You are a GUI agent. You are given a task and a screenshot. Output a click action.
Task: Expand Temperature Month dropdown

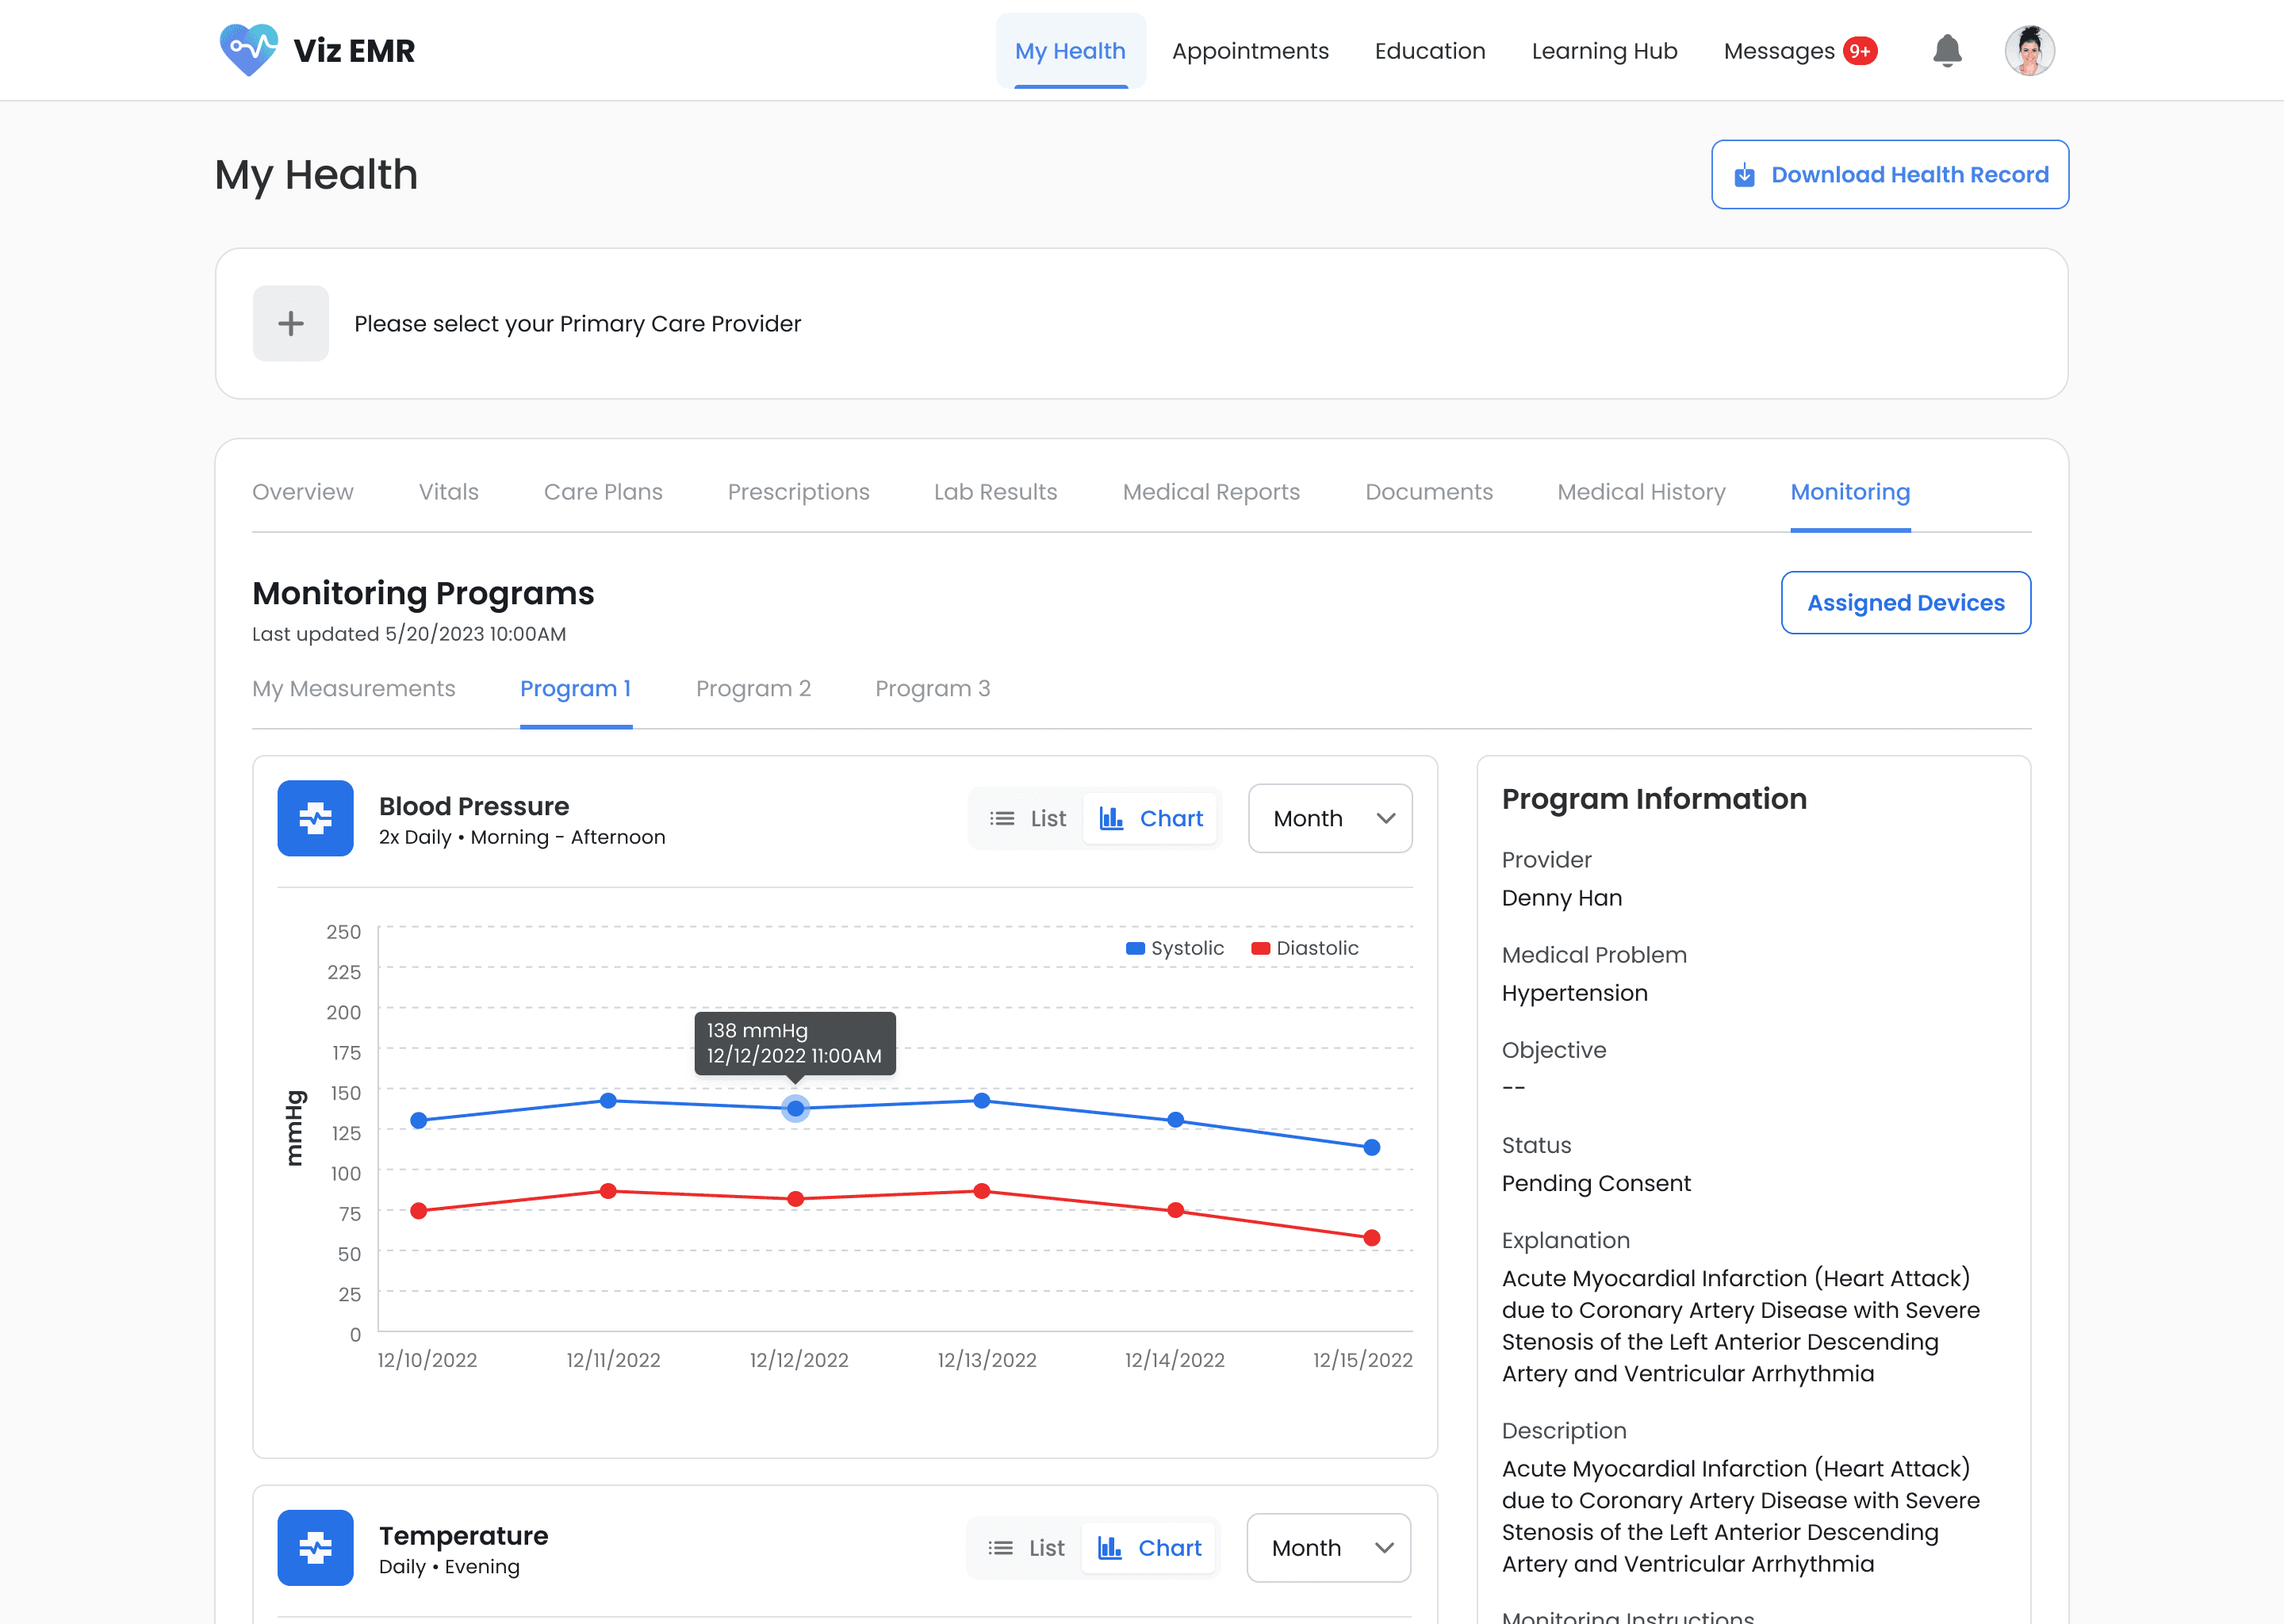1328,1547
